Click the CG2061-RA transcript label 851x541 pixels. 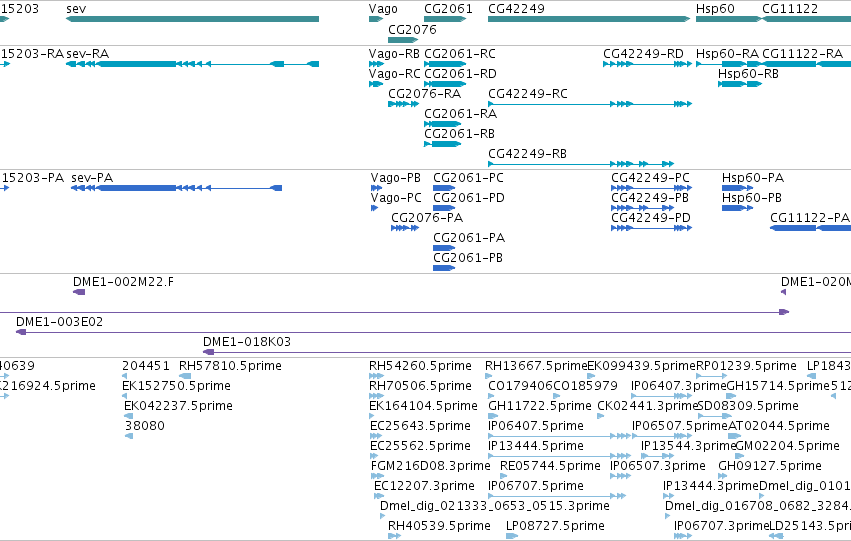(x=460, y=114)
